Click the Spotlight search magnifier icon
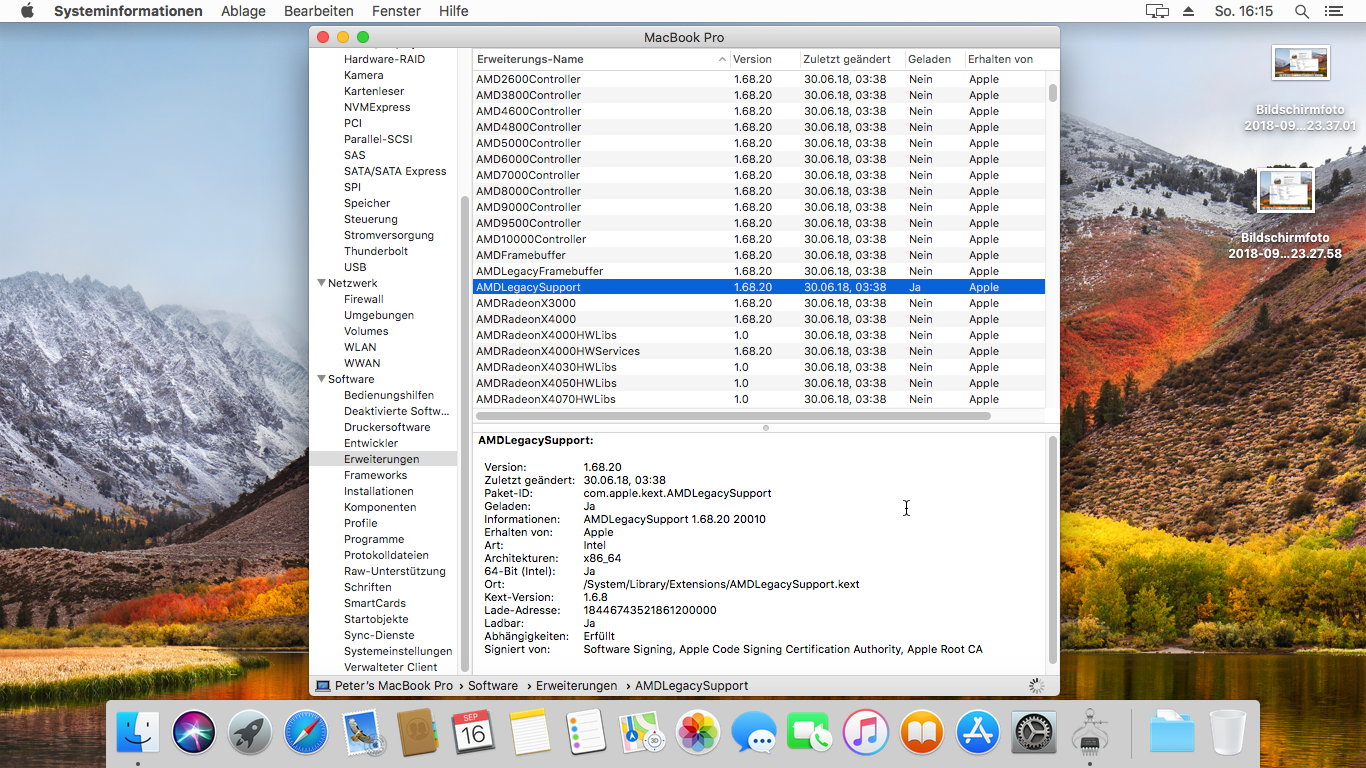Viewport: 1366px width, 768px height. (x=1302, y=11)
